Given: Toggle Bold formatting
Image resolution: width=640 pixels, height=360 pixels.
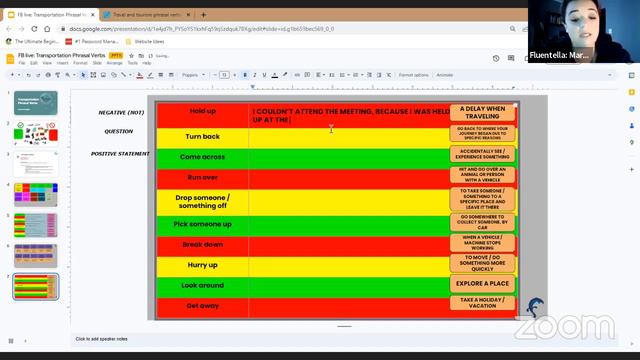Looking at the screenshot, I should [245, 75].
